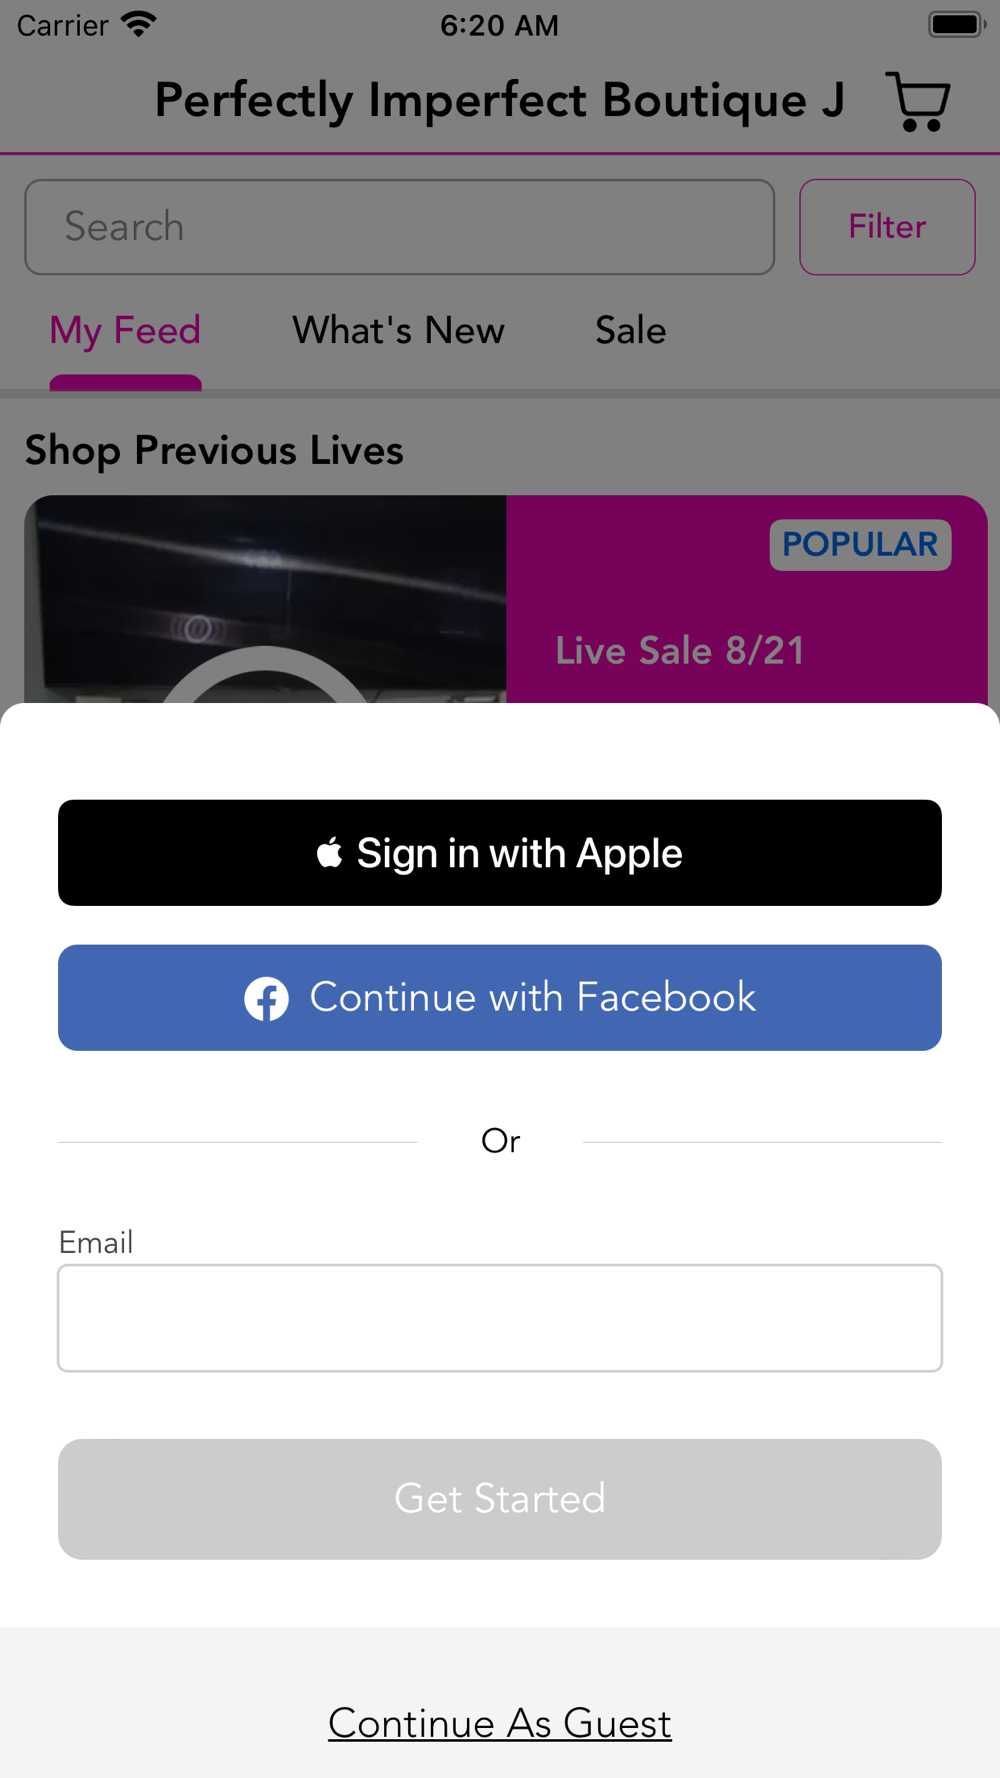Click the Search field
This screenshot has height=1778, width=1000.
coord(400,227)
